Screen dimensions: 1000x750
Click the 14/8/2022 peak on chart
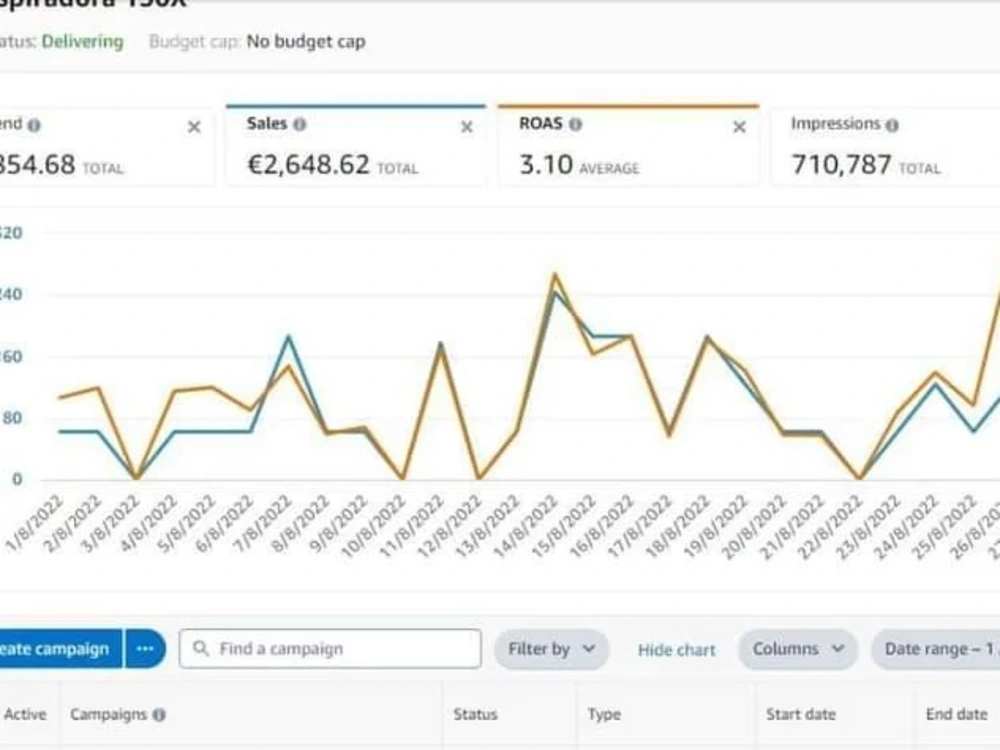555,276
